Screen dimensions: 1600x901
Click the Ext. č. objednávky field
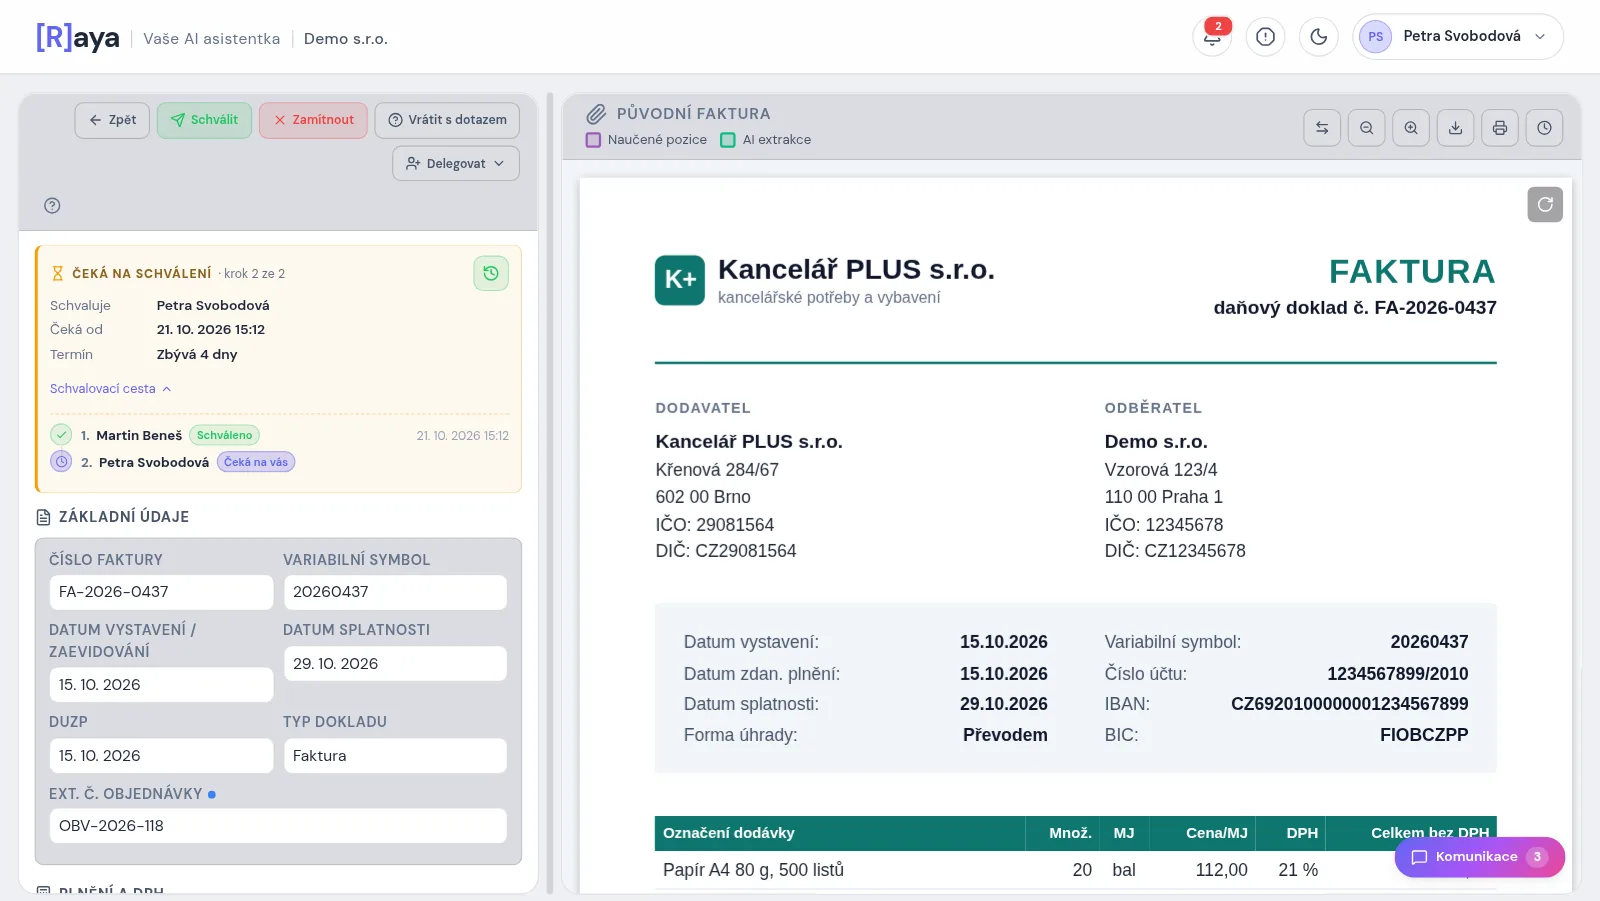[278, 826]
